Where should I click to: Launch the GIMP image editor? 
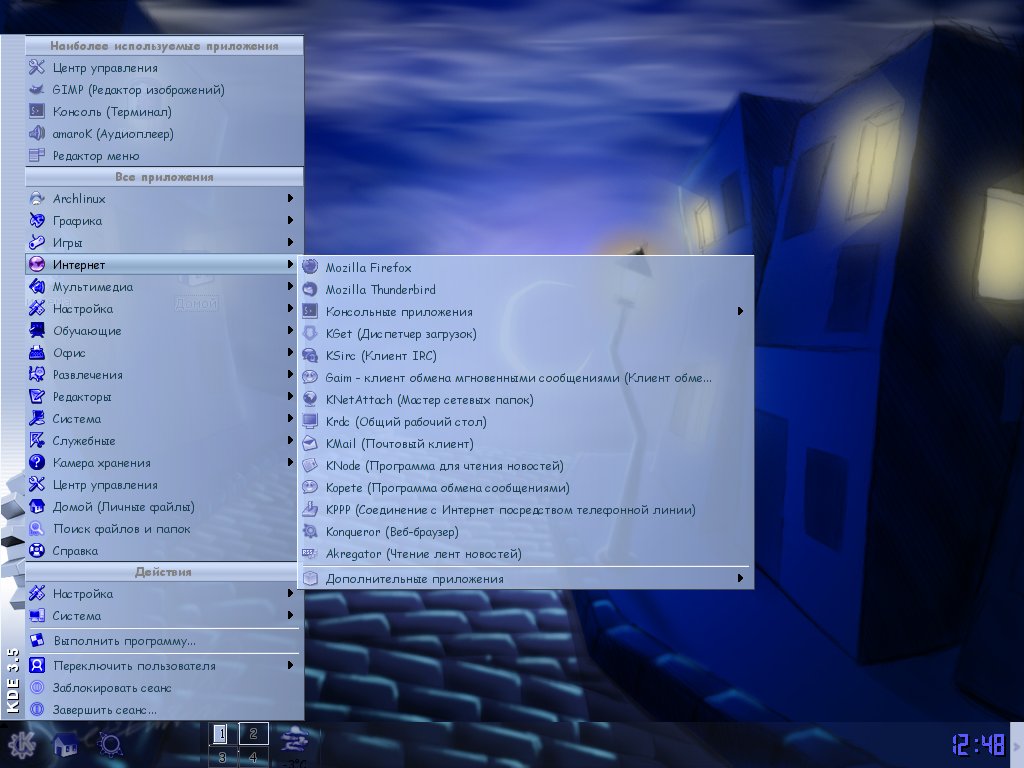coord(130,89)
